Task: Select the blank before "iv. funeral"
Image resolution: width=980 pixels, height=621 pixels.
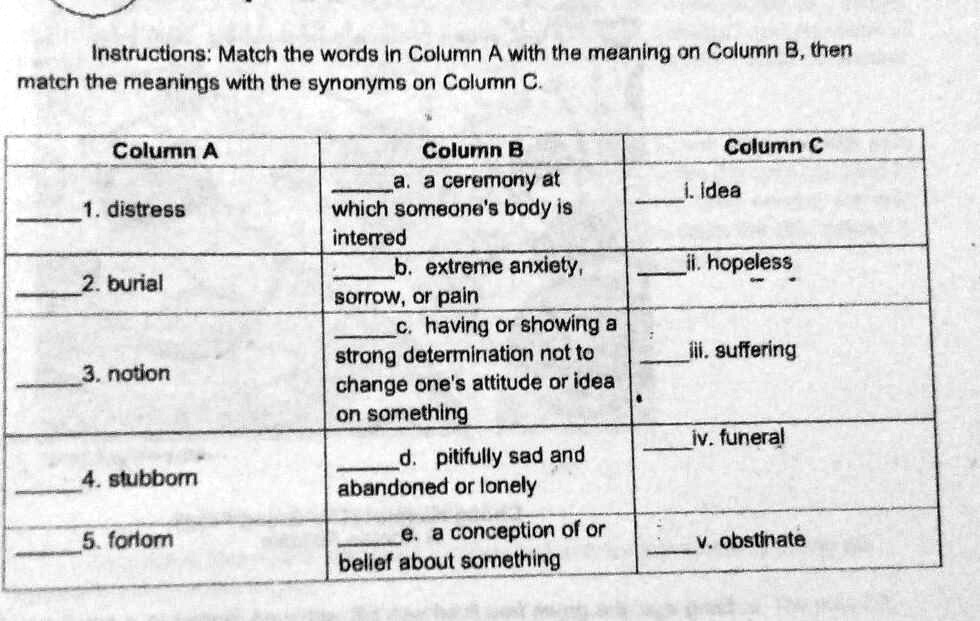Action: point(667,446)
